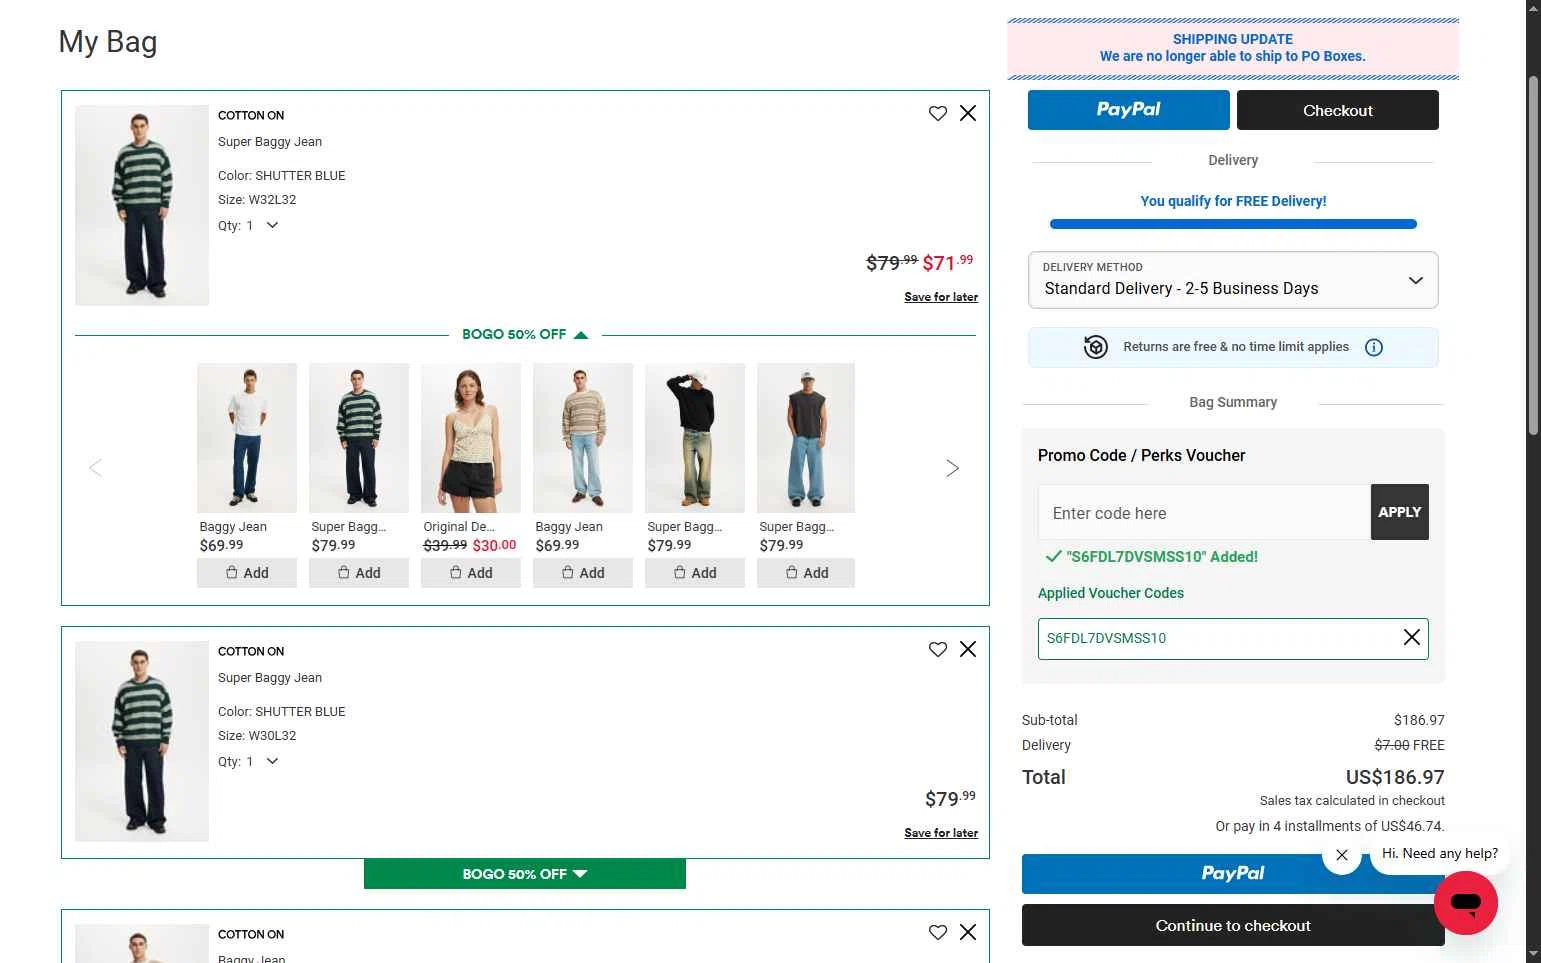This screenshot has width=1541, height=963.
Task: Save the $79.99 W30L32 jean for later
Action: pos(941,833)
